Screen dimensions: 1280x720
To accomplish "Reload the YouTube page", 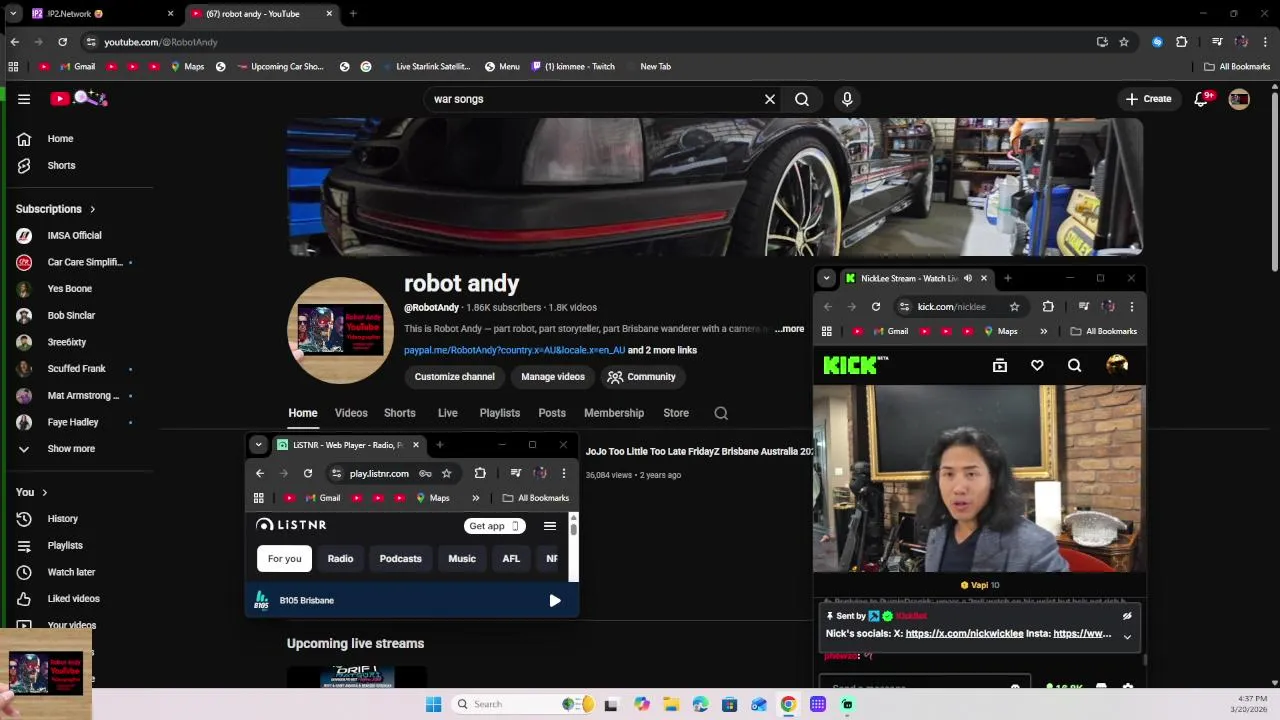I will [62, 42].
